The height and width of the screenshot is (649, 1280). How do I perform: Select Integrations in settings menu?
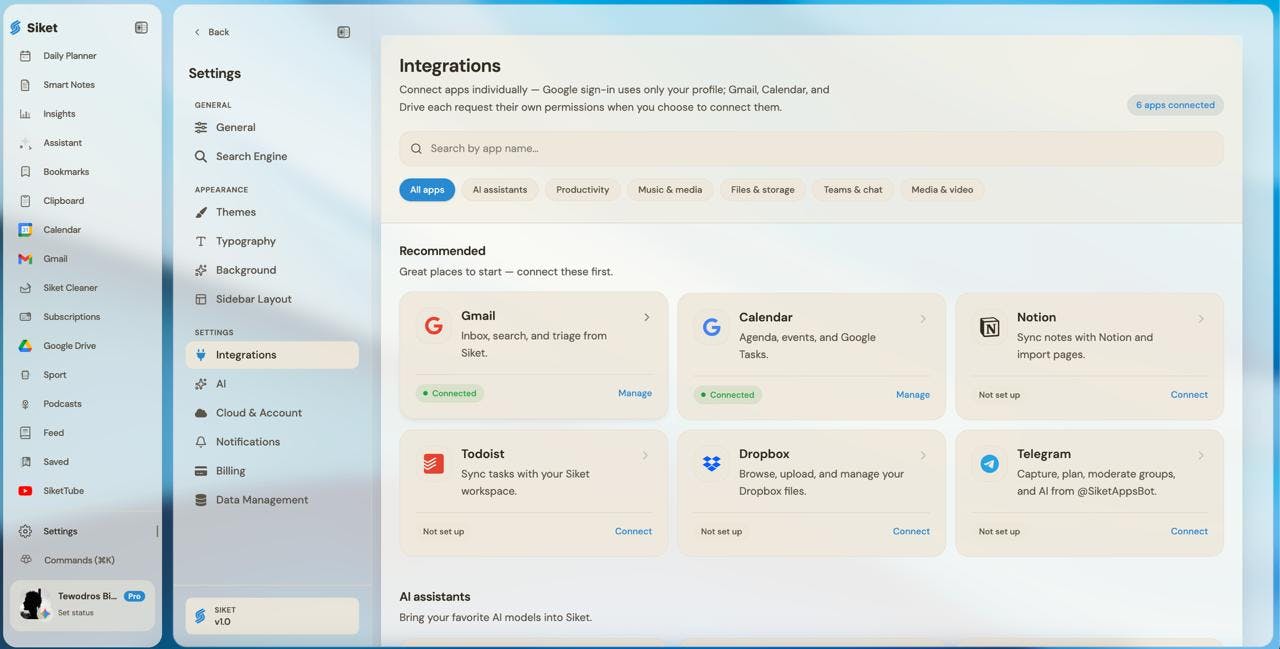point(272,355)
